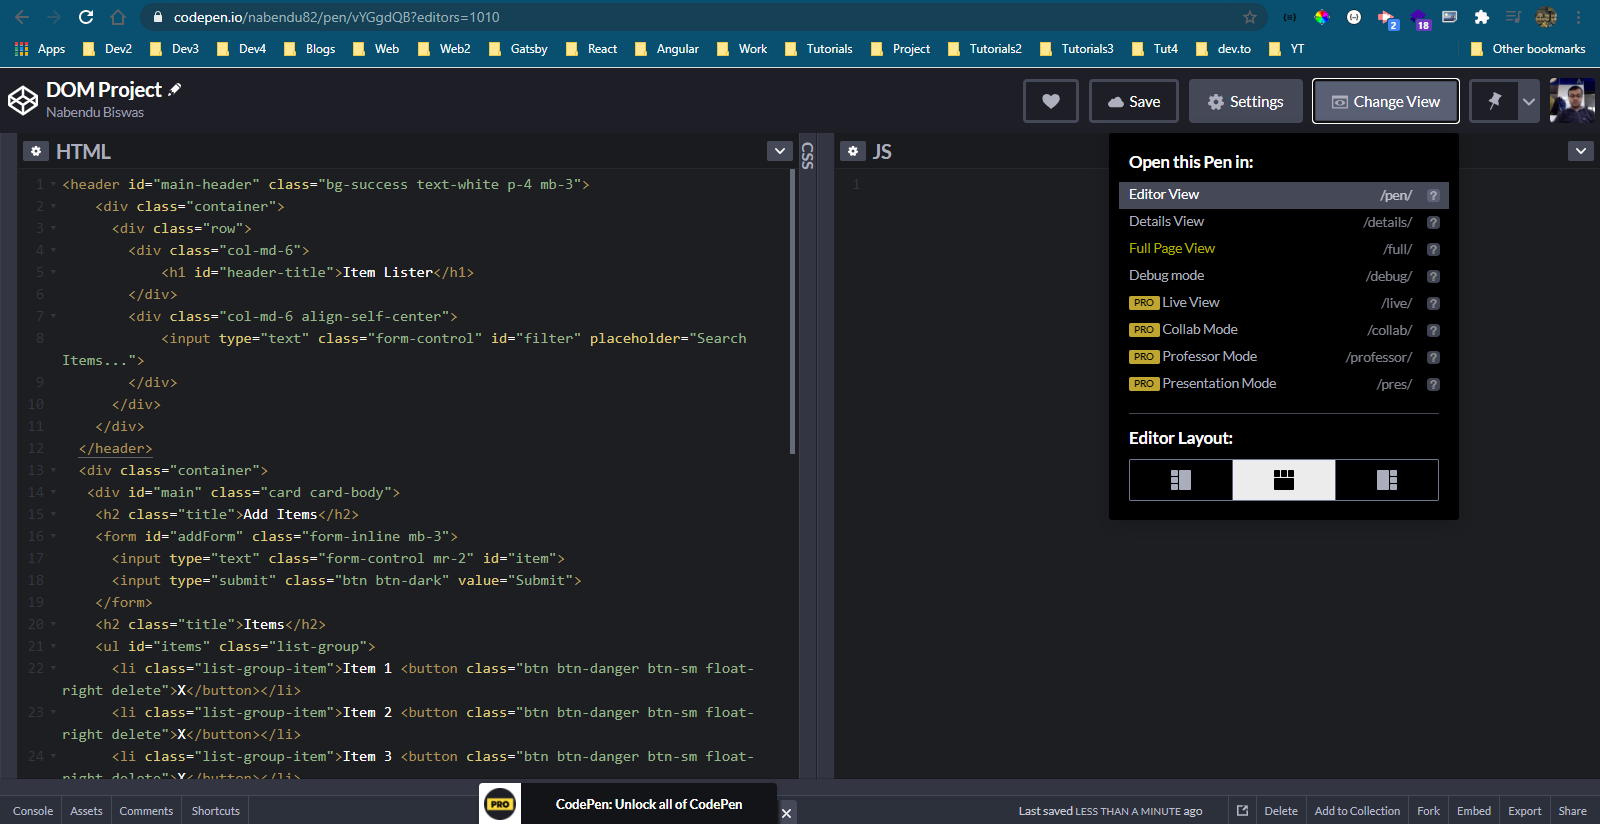The image size is (1600, 824).
Task: Open help for Collab Mode
Action: (1433, 330)
